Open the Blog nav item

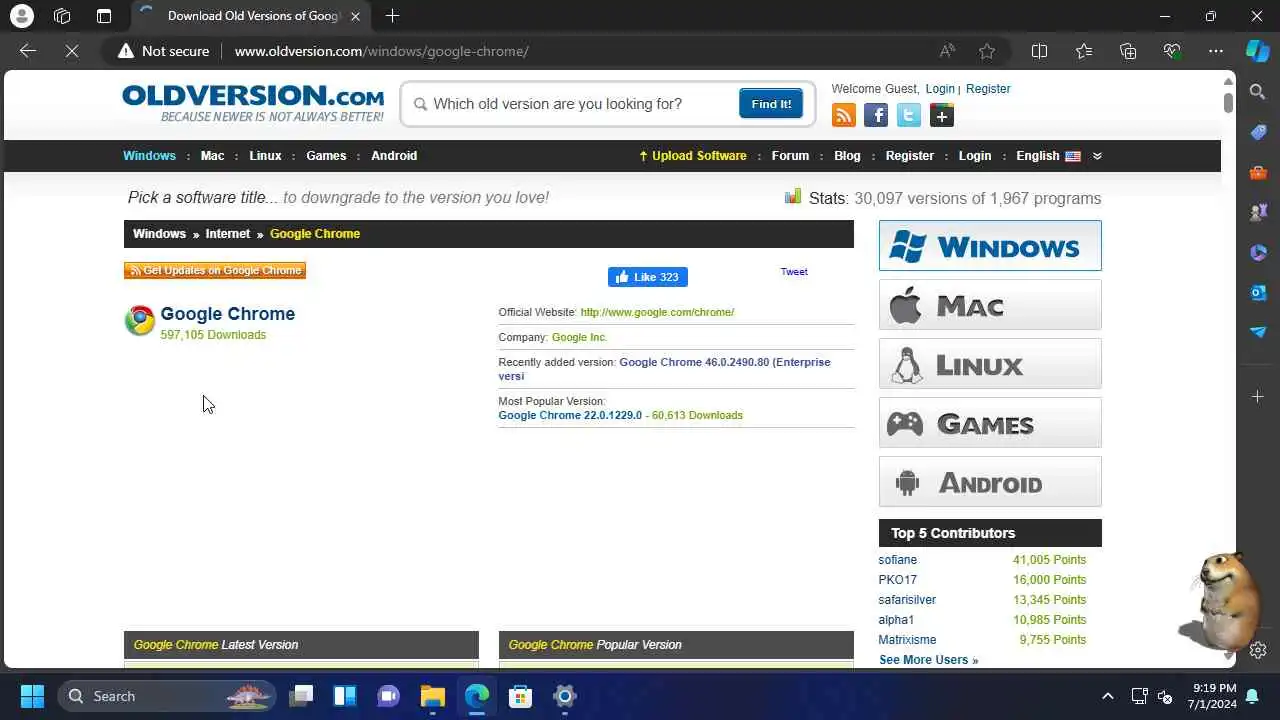(x=847, y=156)
